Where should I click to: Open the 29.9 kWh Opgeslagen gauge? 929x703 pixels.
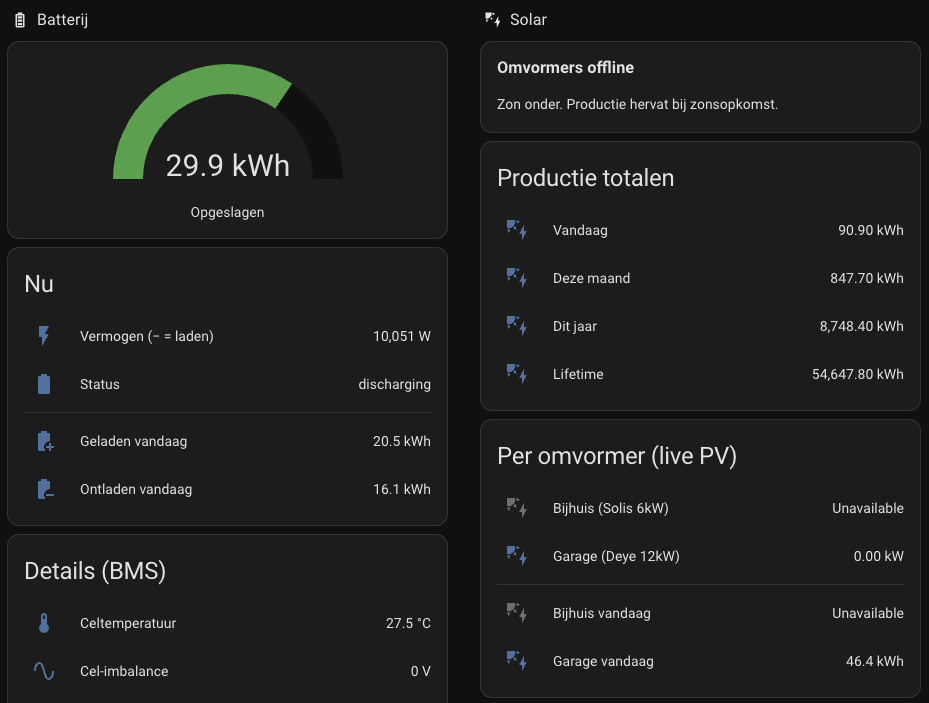tap(228, 140)
